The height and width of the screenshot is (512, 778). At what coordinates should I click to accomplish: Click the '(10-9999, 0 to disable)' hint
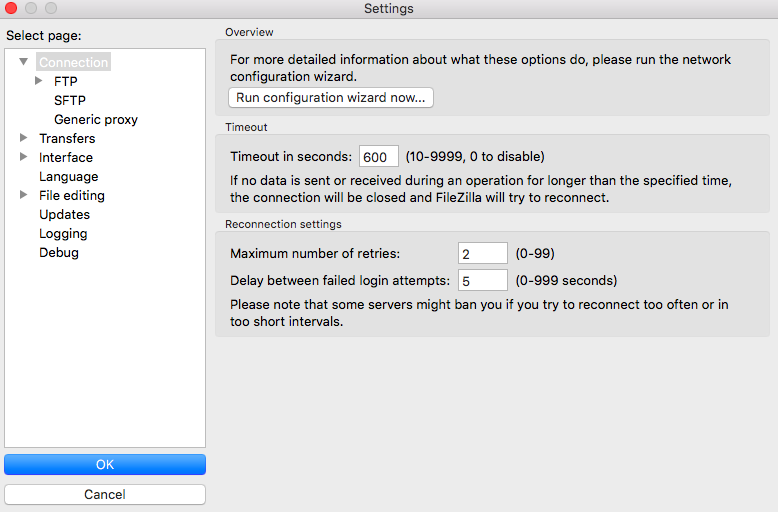click(475, 157)
